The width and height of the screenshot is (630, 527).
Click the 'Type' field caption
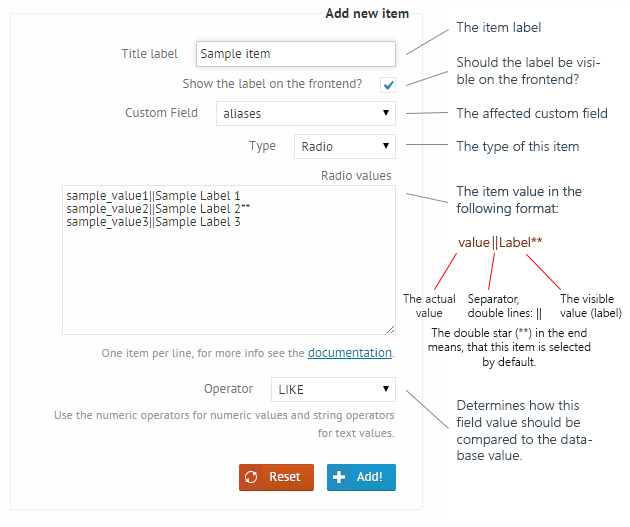pyautogui.click(x=262, y=146)
